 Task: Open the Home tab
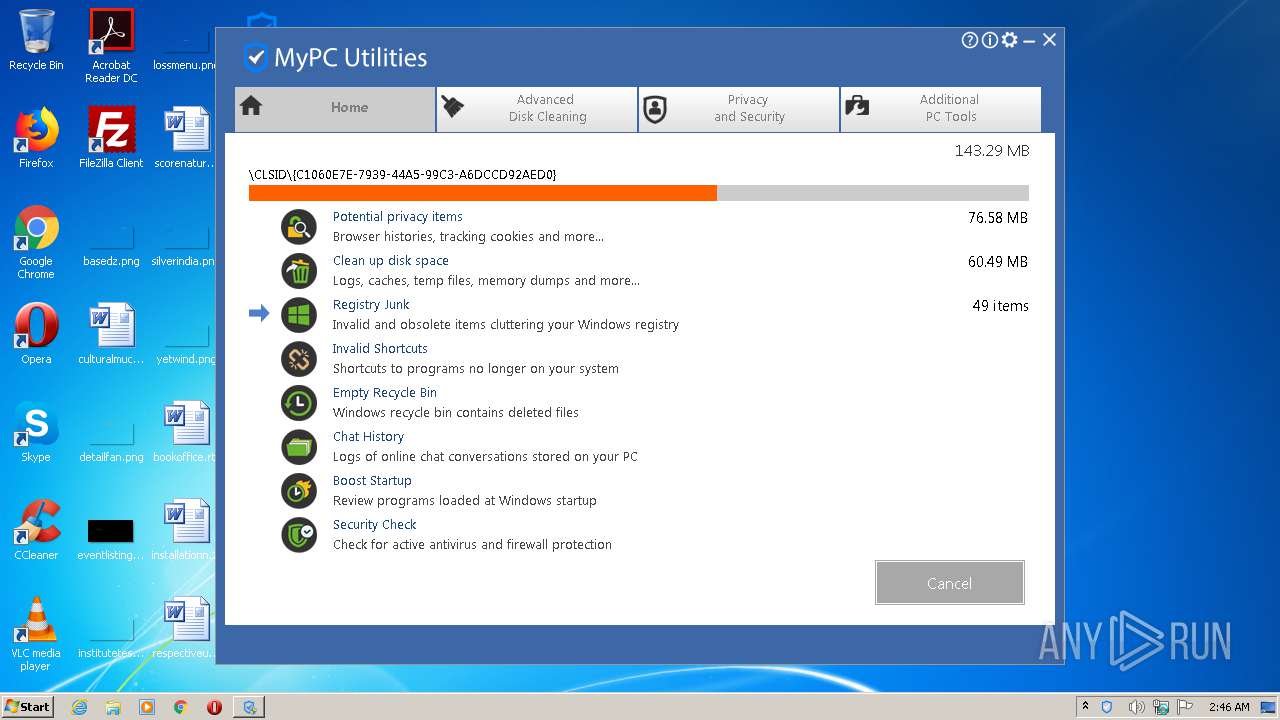335,109
